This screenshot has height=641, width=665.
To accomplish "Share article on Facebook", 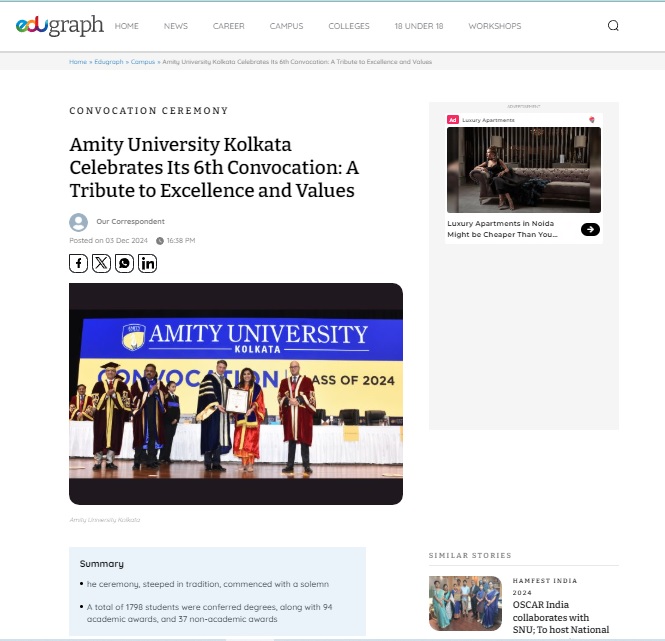I will pos(78,263).
